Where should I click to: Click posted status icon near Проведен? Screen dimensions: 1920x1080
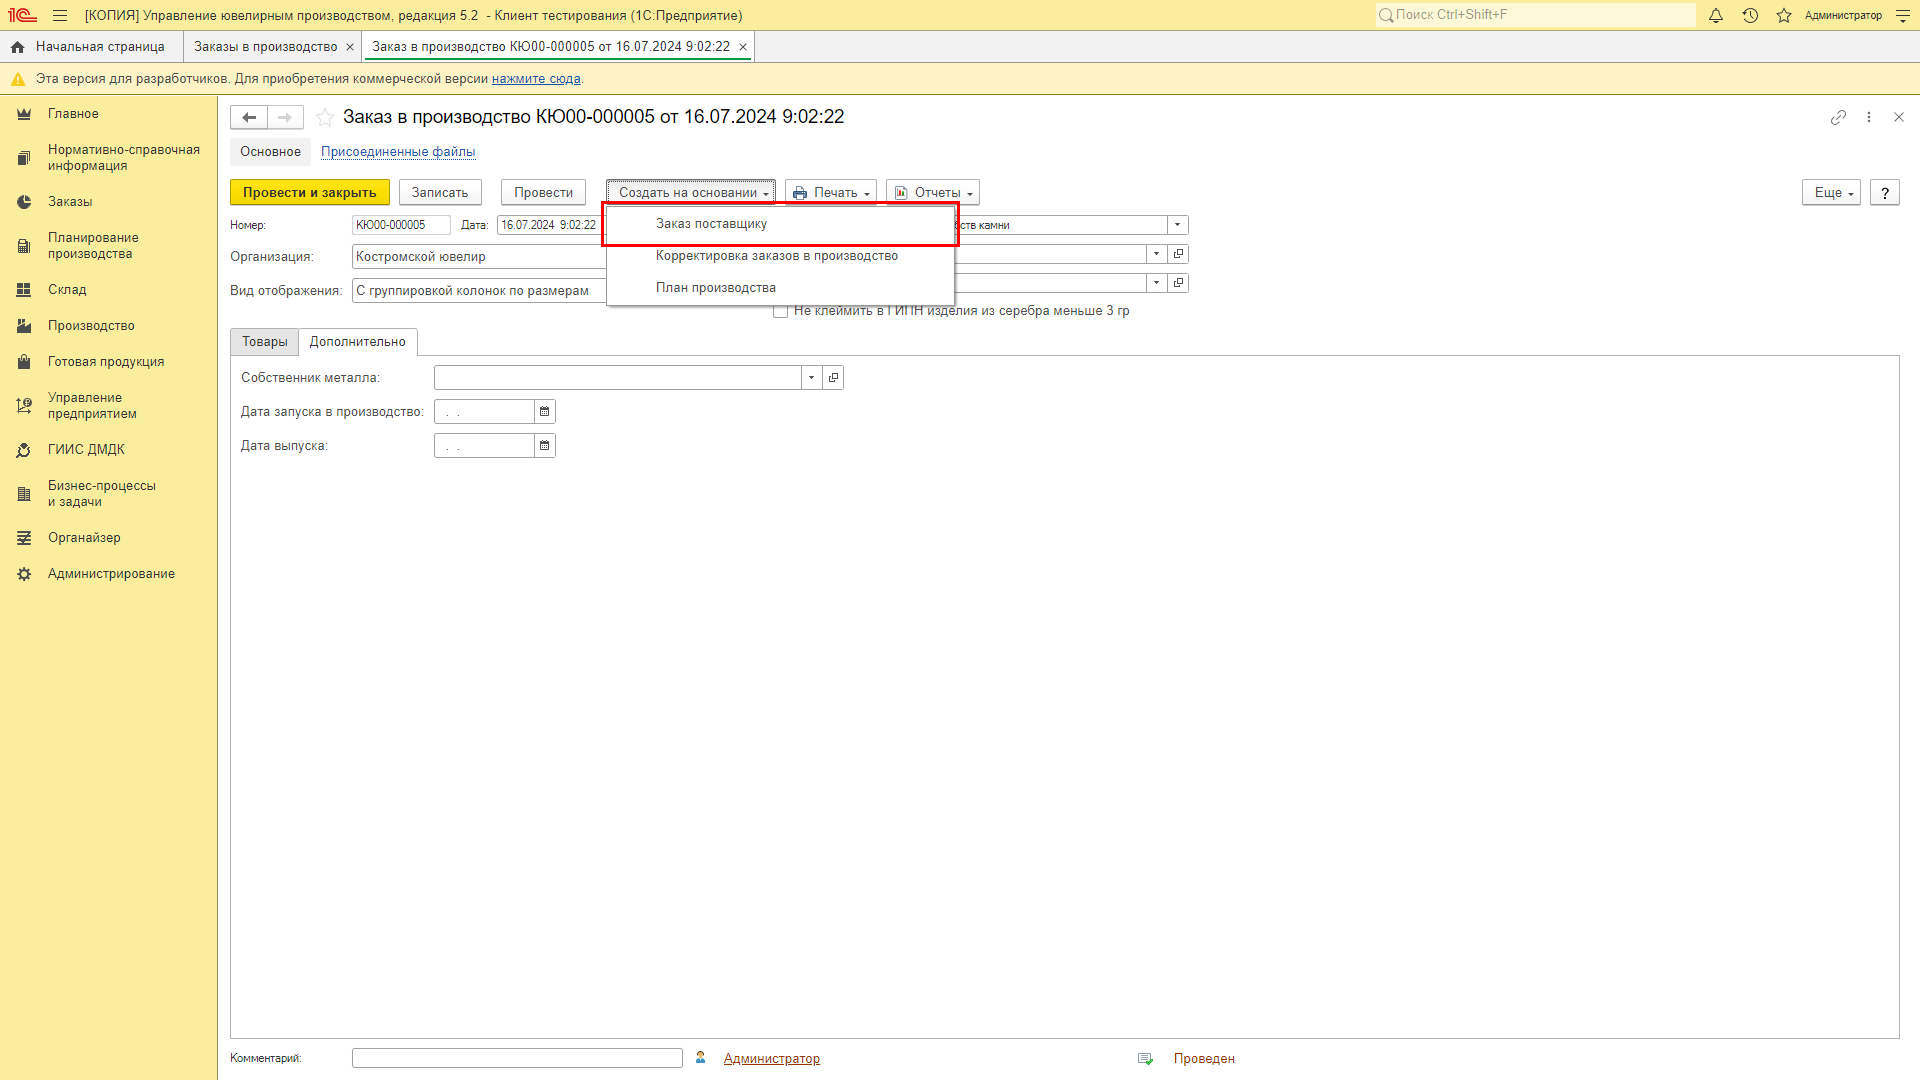click(x=1145, y=1058)
